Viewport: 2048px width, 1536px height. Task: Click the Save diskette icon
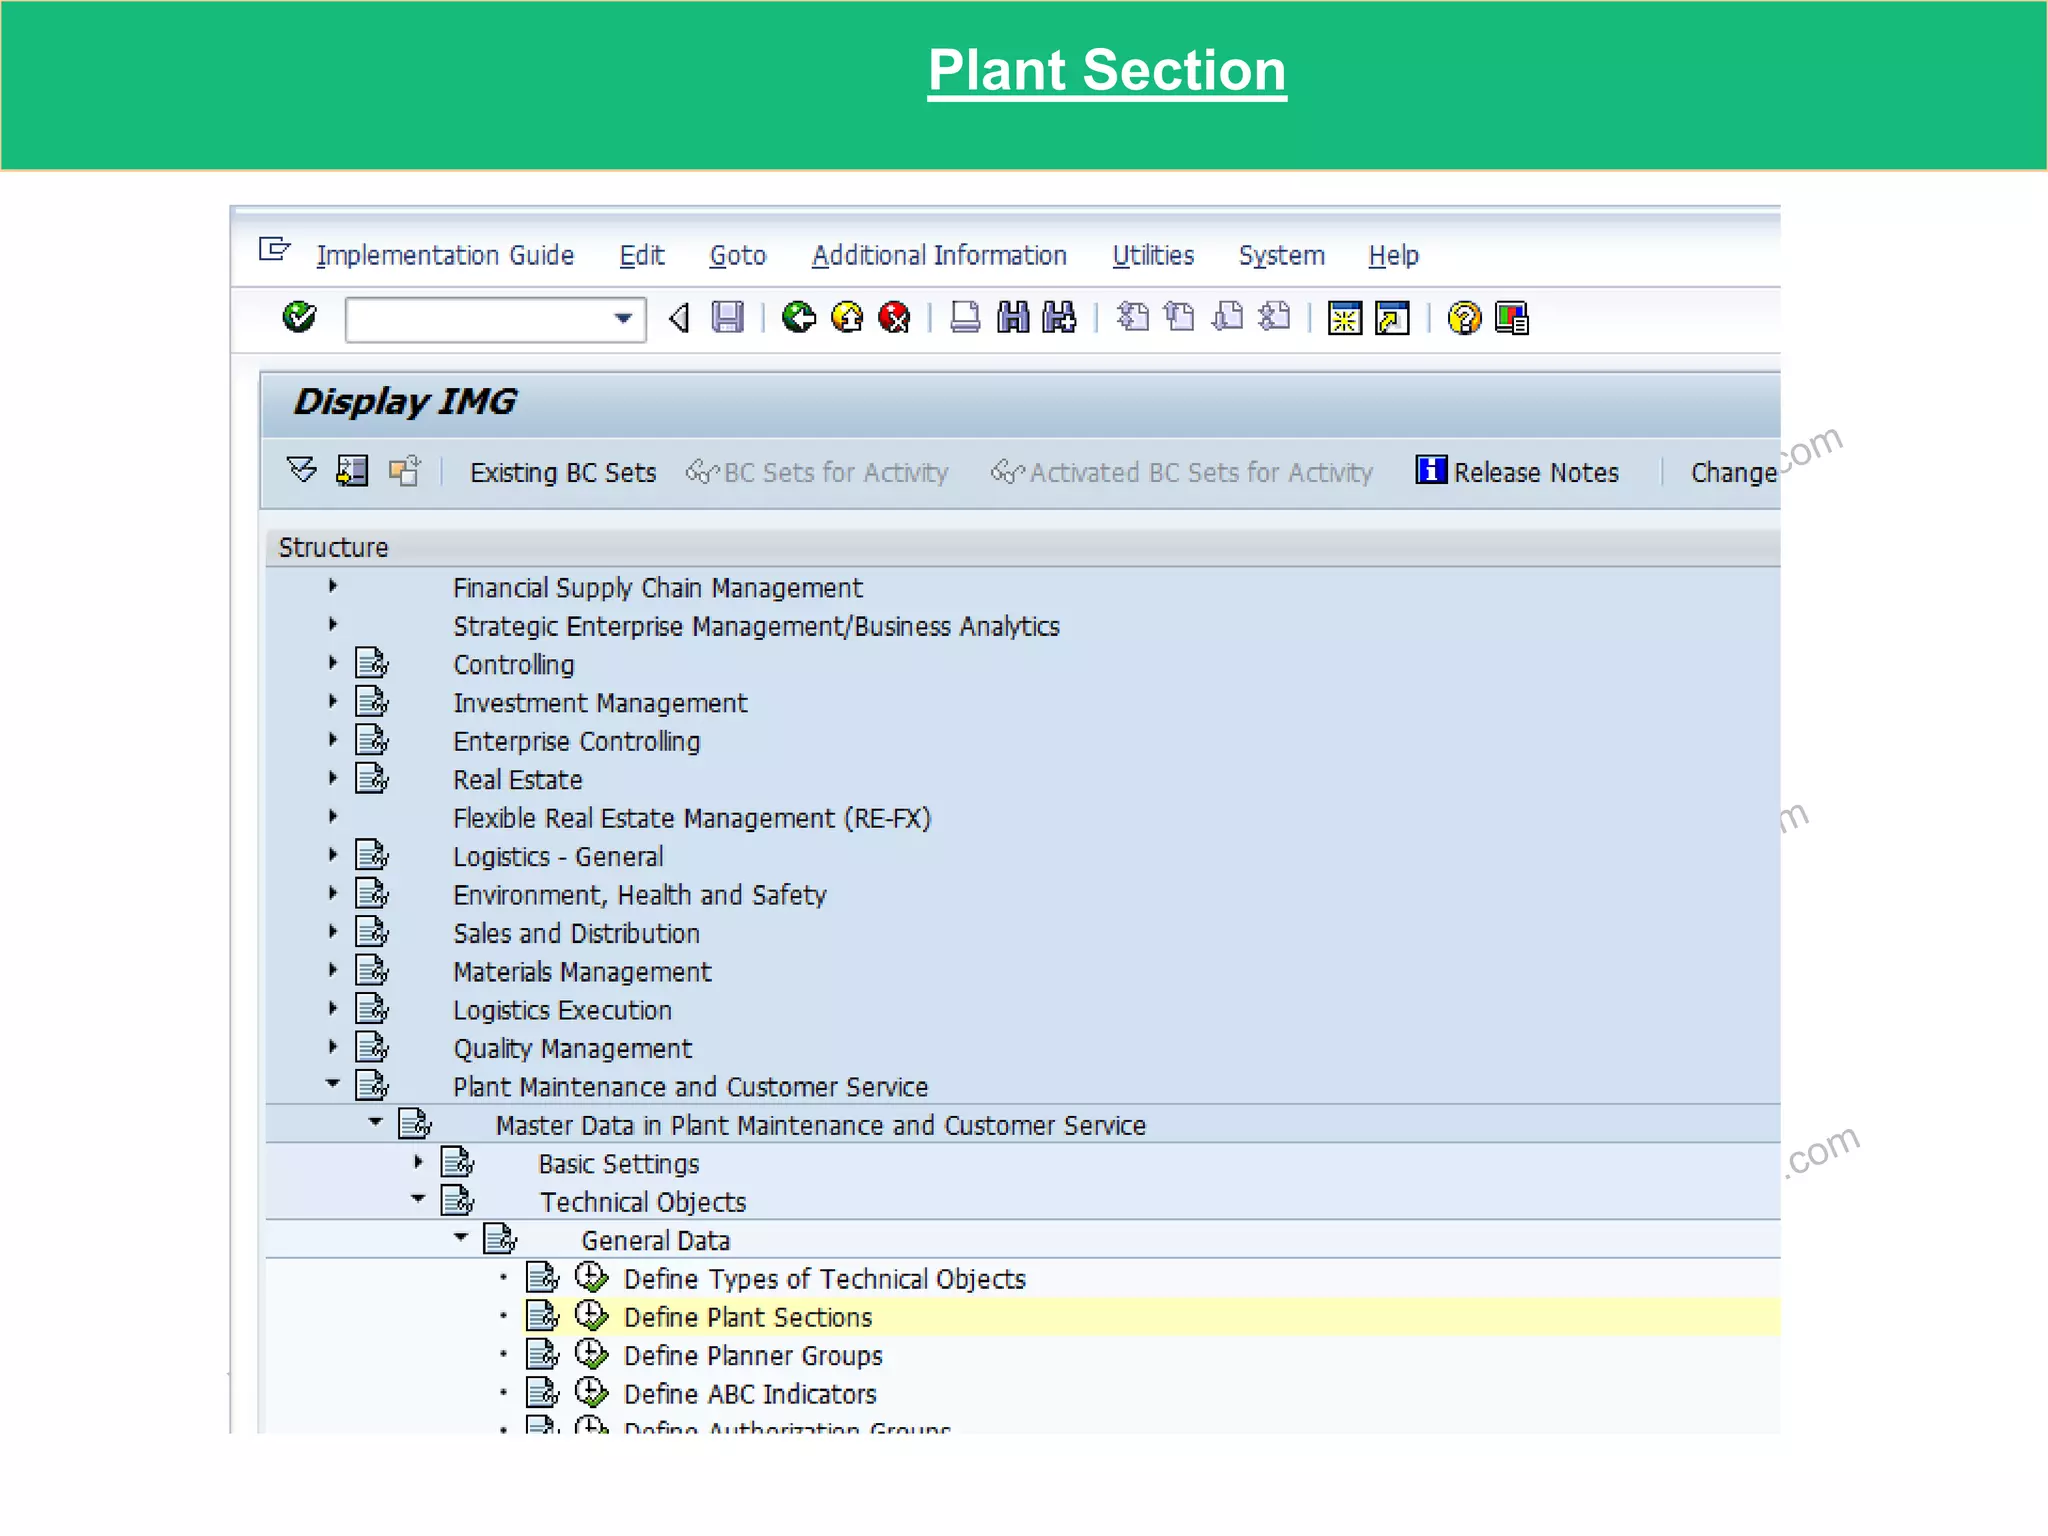pyautogui.click(x=727, y=318)
